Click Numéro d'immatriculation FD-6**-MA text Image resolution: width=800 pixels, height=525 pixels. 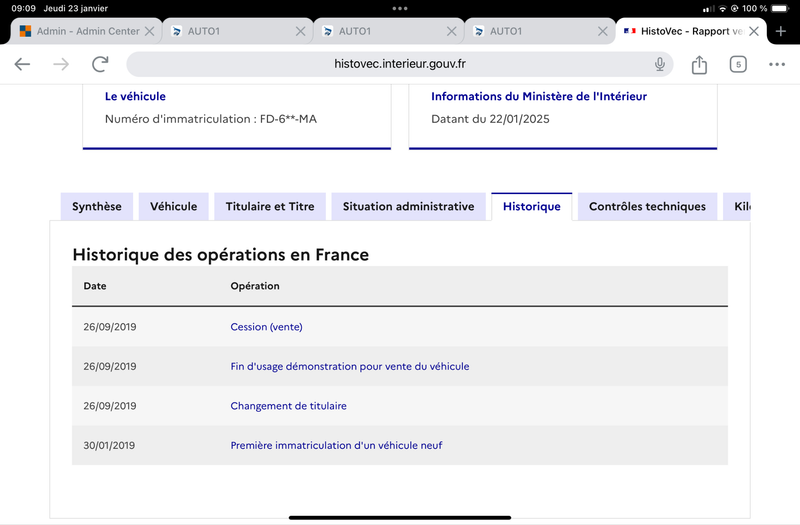211,119
